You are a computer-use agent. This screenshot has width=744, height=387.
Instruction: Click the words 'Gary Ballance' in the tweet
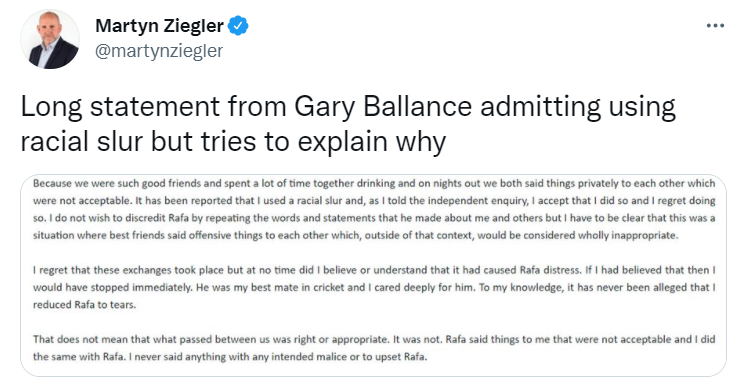tap(383, 107)
